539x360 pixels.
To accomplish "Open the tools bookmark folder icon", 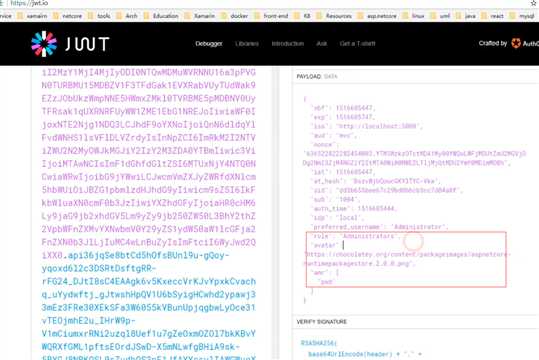I will click(91, 16).
